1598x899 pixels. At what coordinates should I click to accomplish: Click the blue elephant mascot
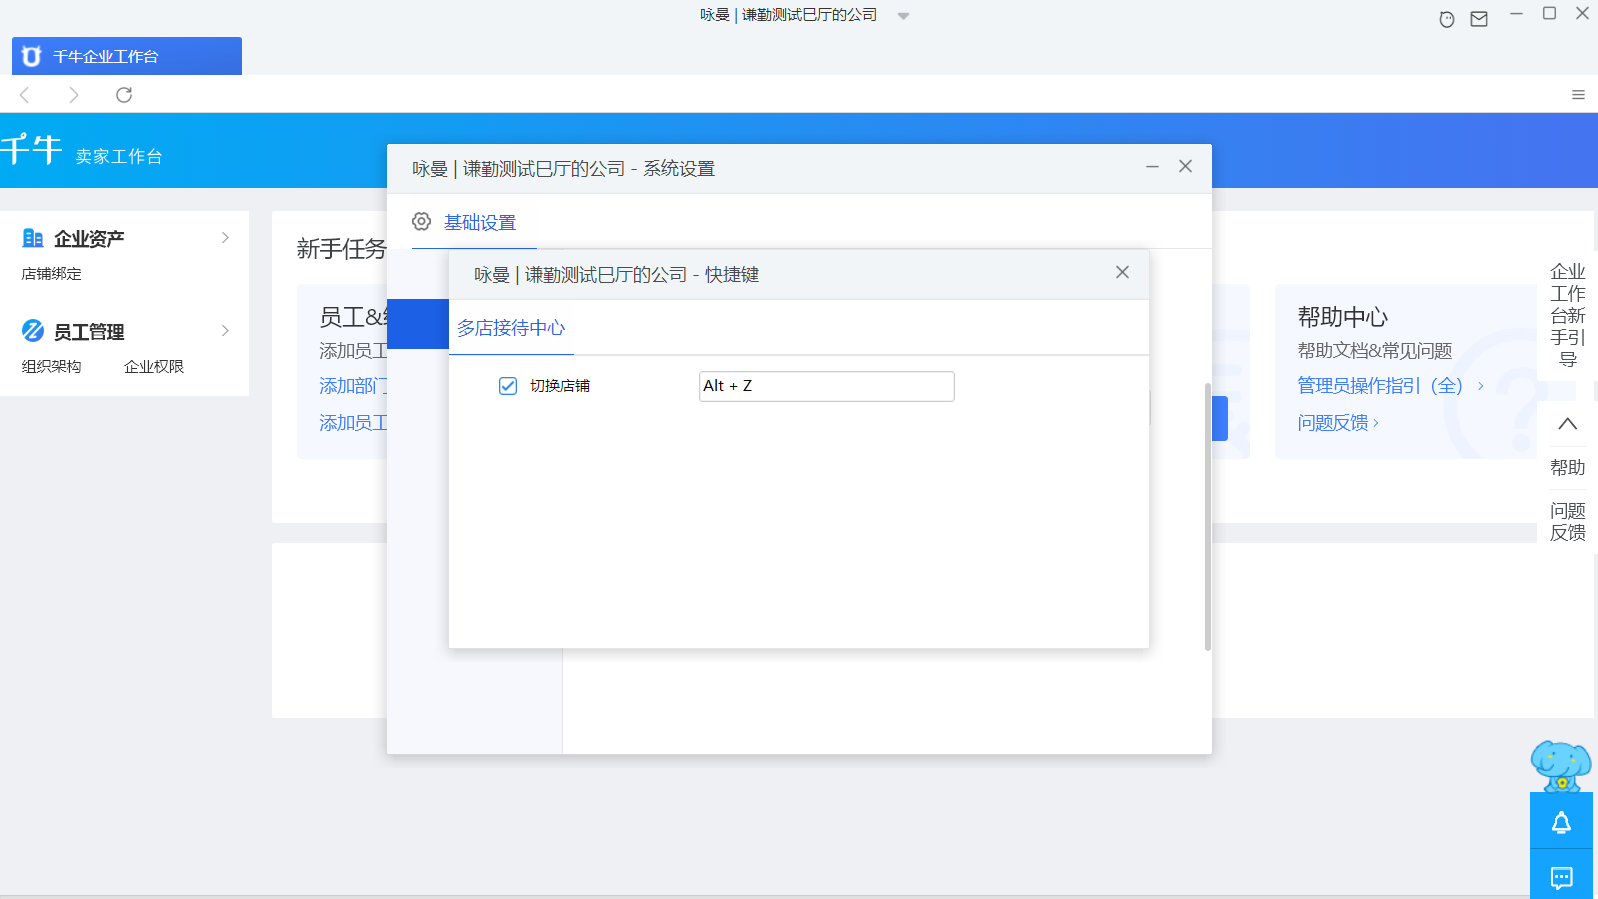point(1561,766)
